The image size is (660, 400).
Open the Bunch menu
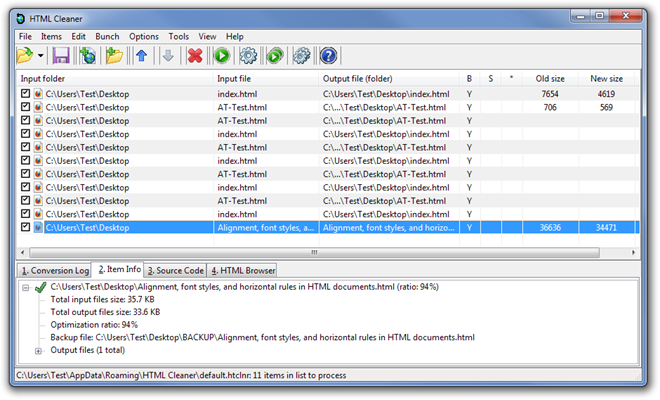click(107, 37)
